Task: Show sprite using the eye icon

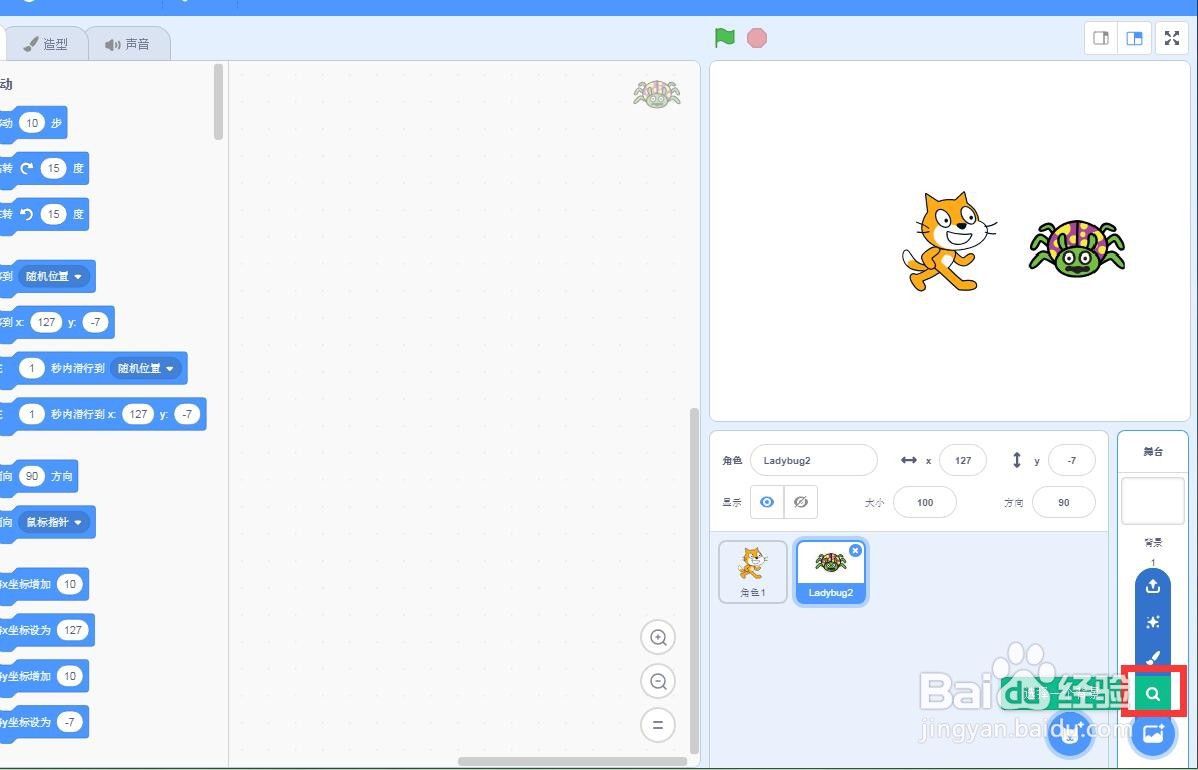Action: pos(767,502)
